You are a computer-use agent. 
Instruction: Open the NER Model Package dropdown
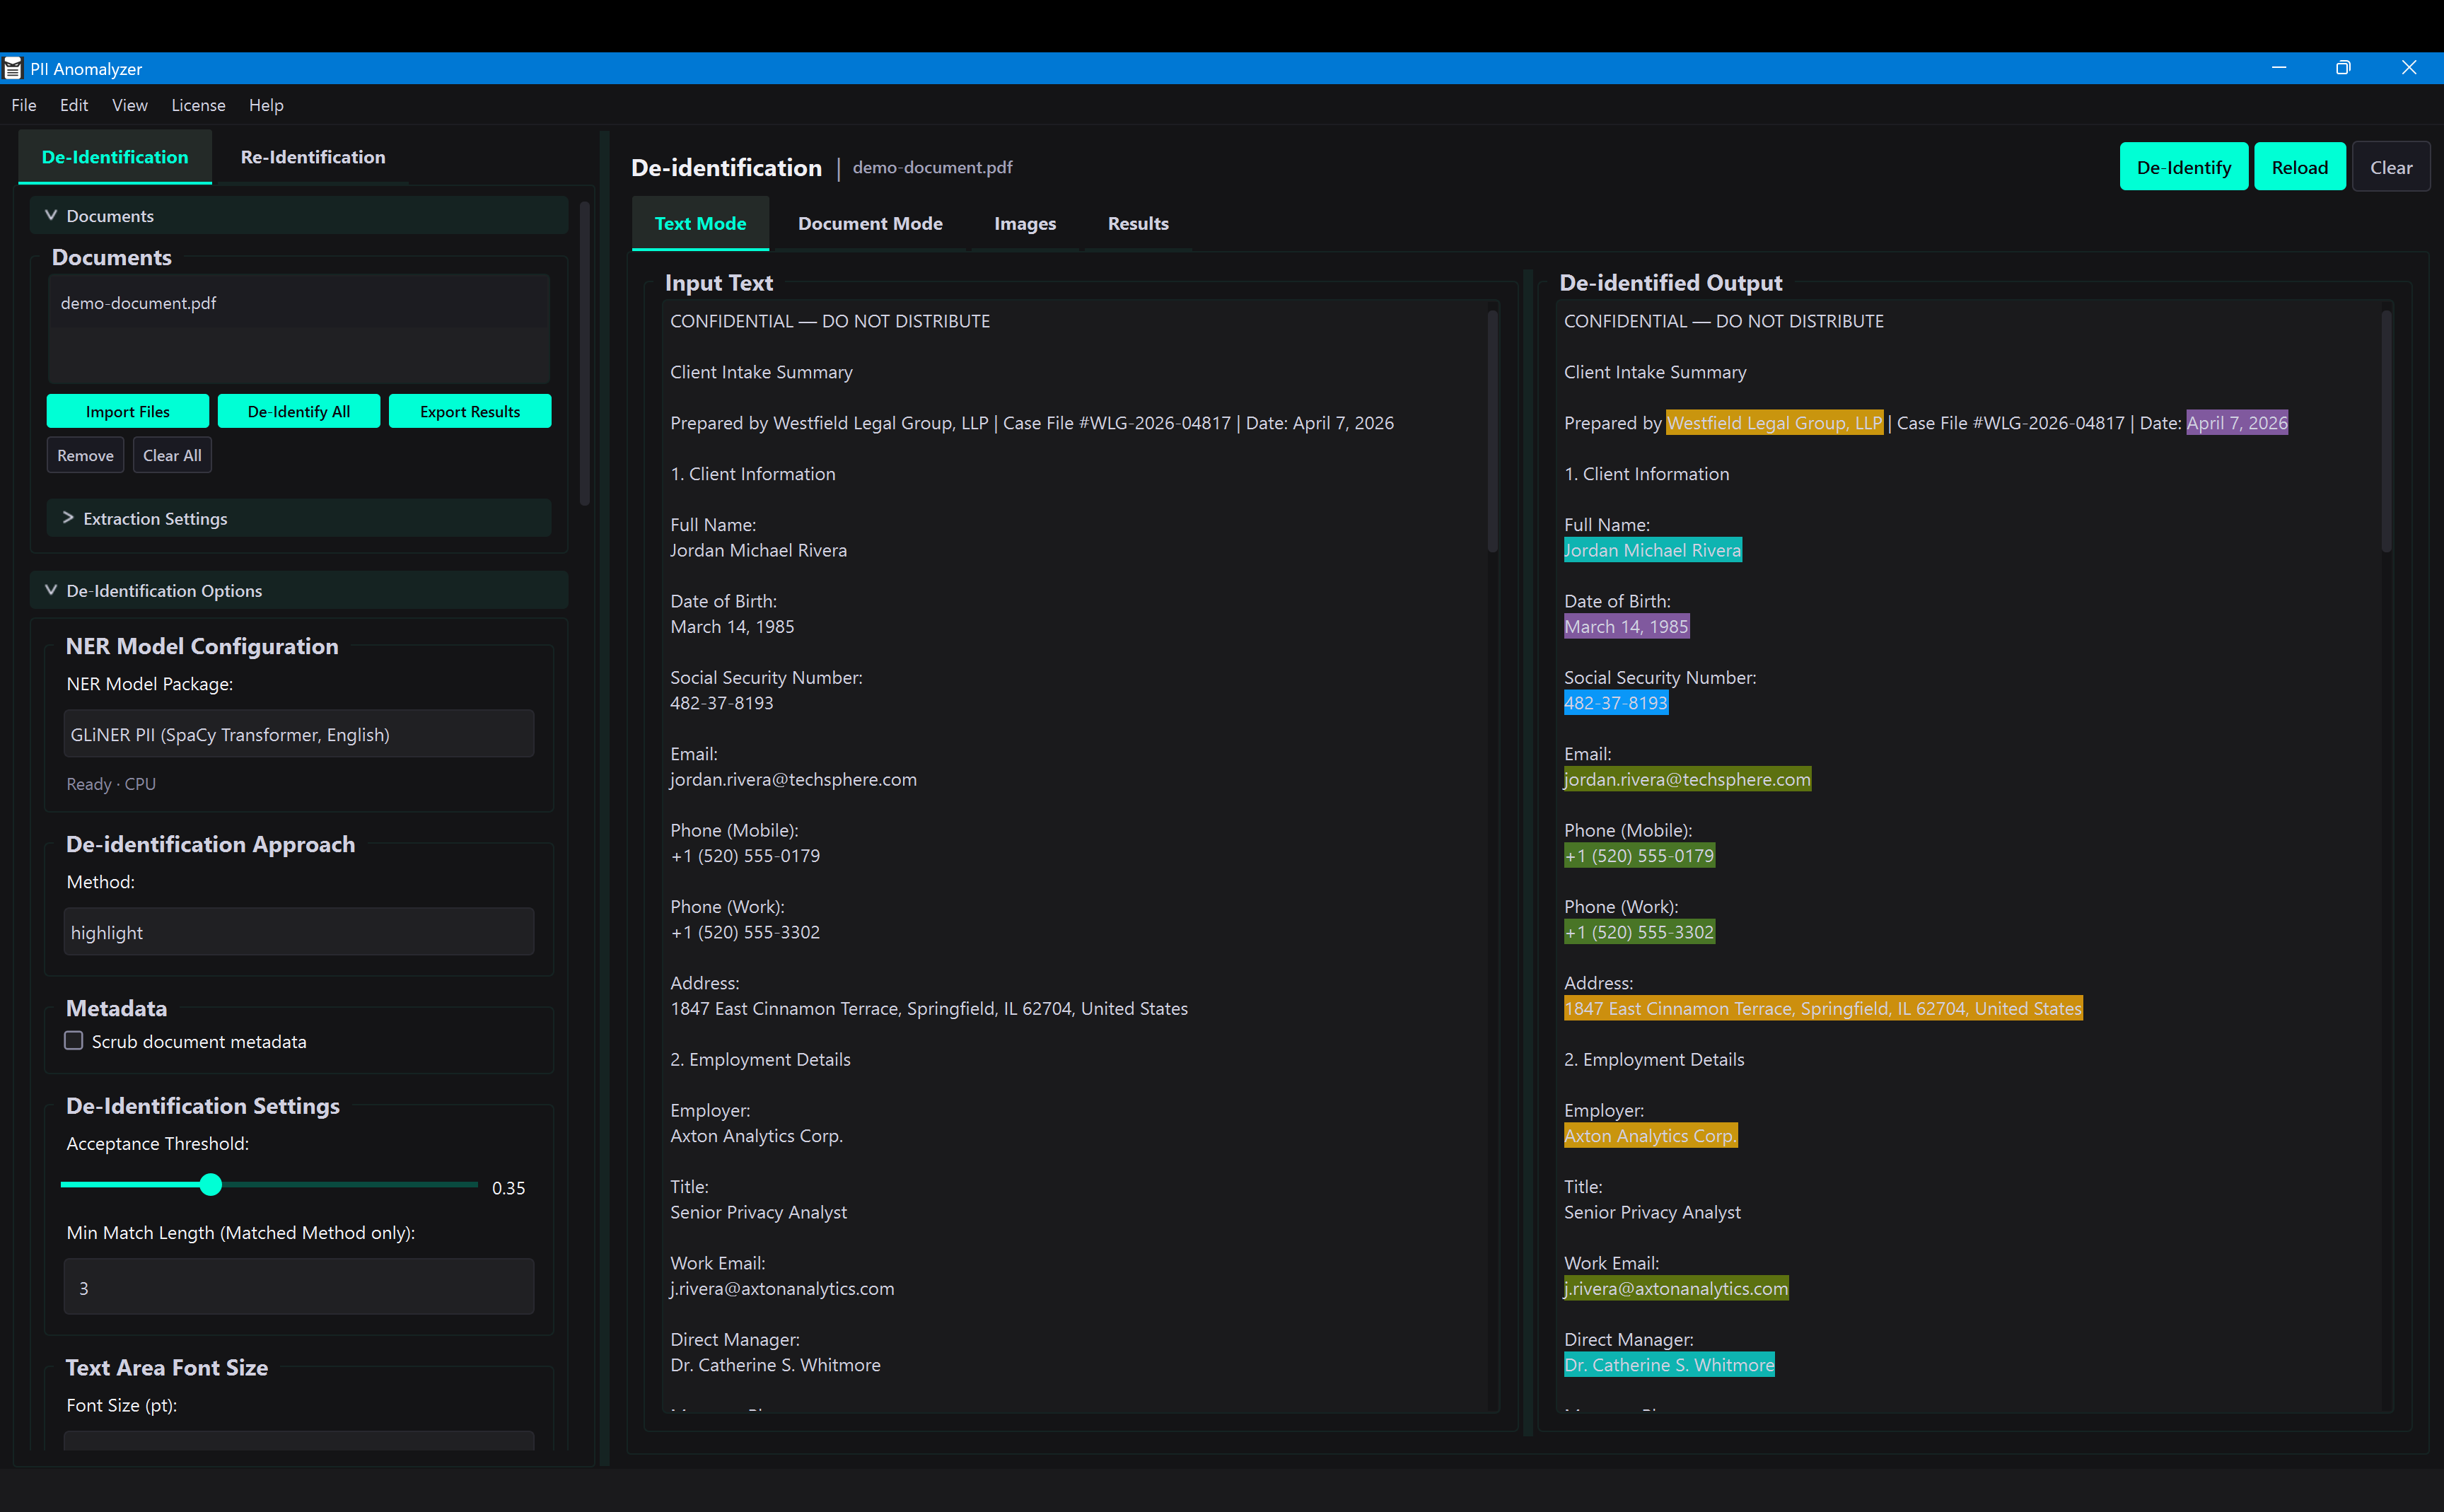click(297, 733)
